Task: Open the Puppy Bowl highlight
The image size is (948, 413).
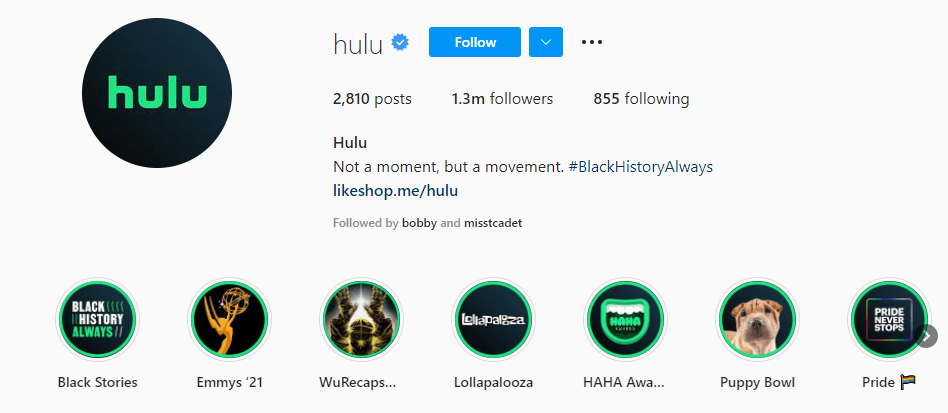Action: (757, 319)
